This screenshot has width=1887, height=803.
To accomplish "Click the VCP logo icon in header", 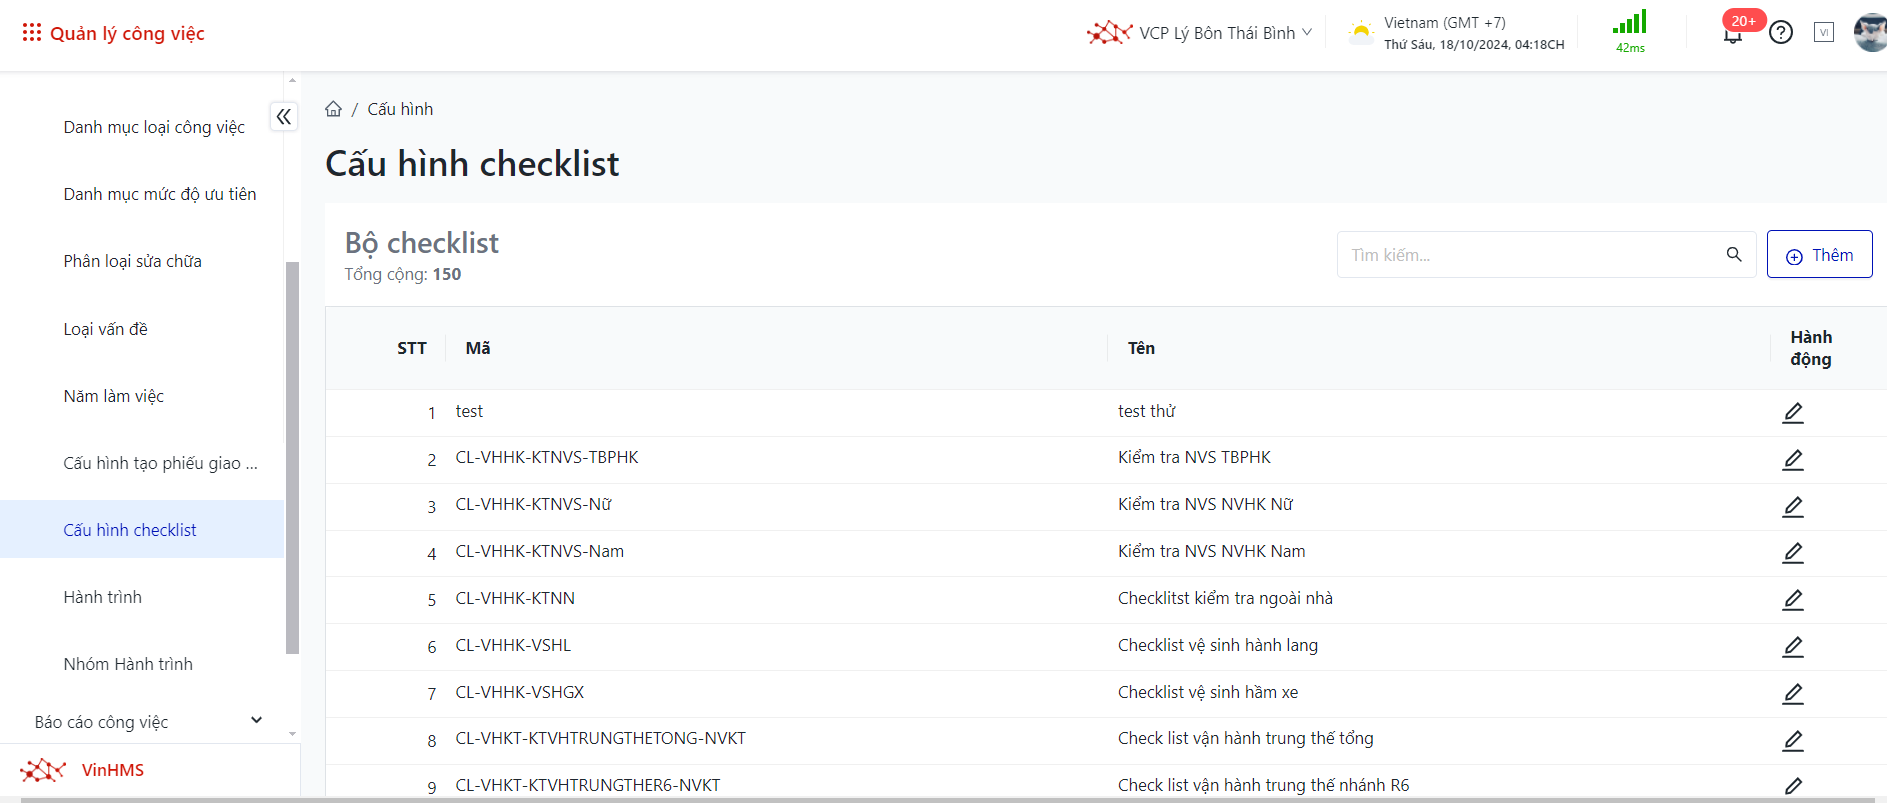I will 1109,33.
